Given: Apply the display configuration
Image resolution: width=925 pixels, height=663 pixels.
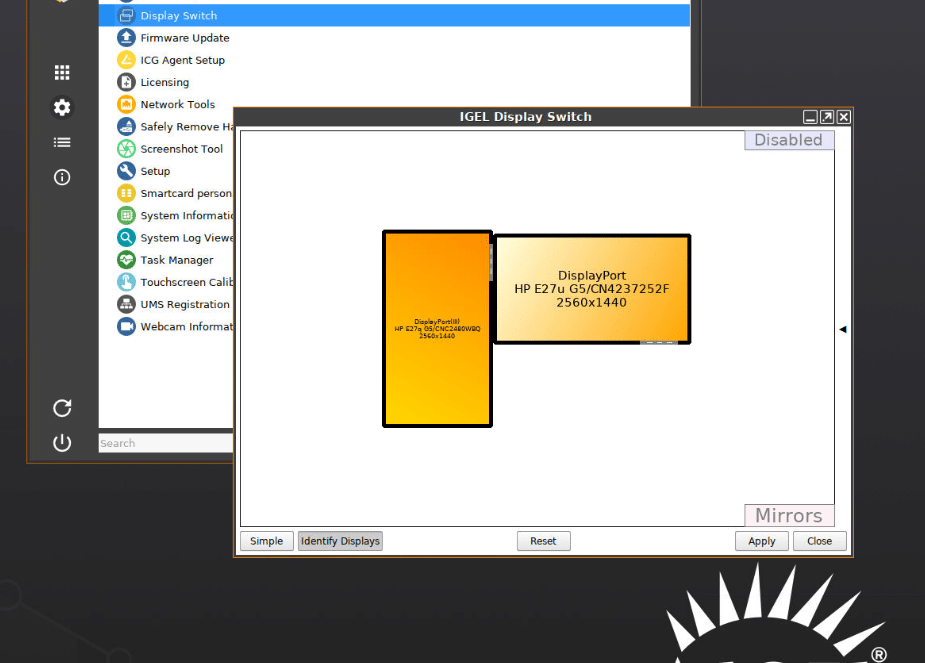Looking at the screenshot, I should (762, 541).
